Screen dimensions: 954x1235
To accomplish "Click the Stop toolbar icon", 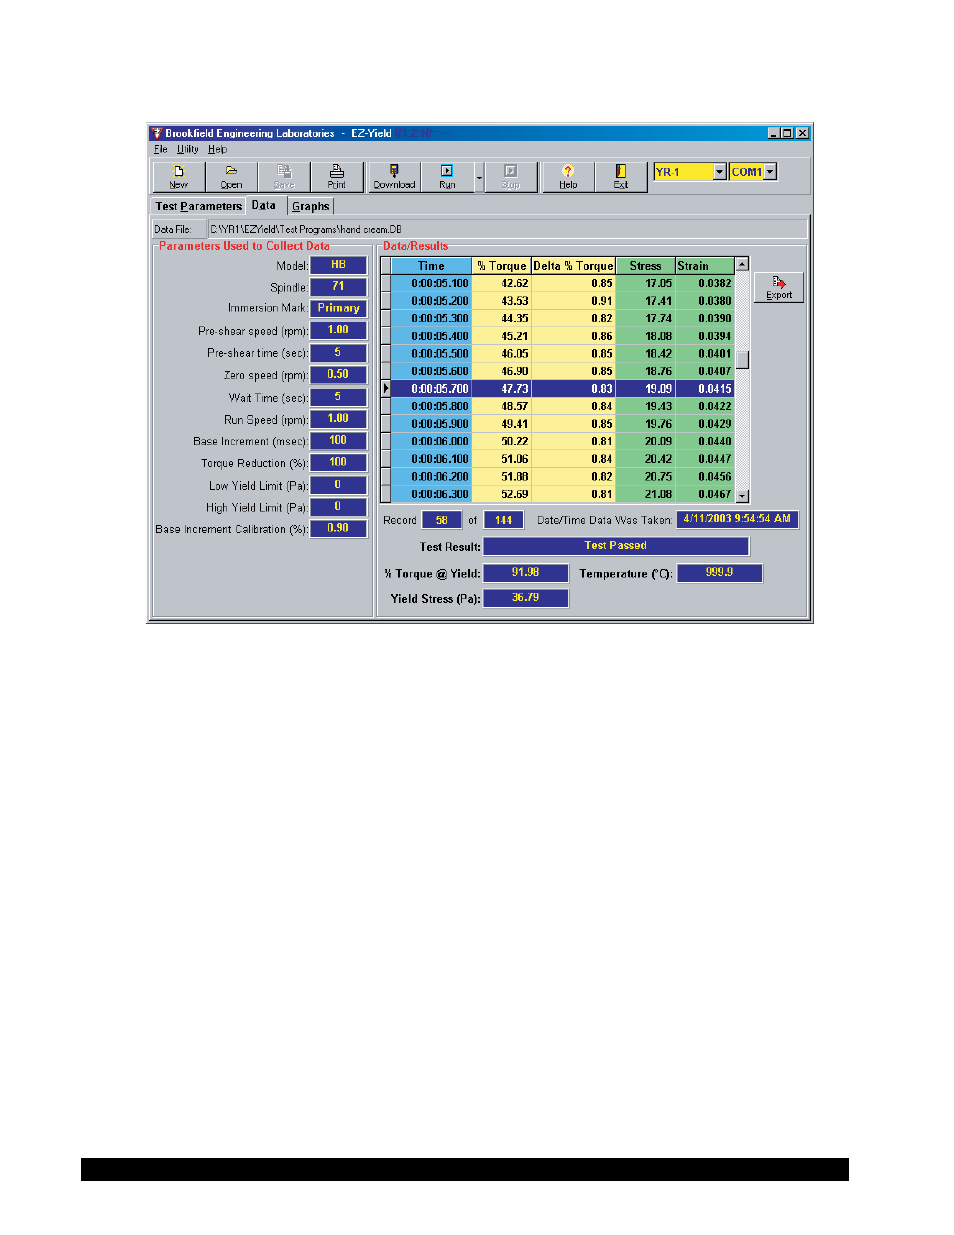I will pos(510,177).
